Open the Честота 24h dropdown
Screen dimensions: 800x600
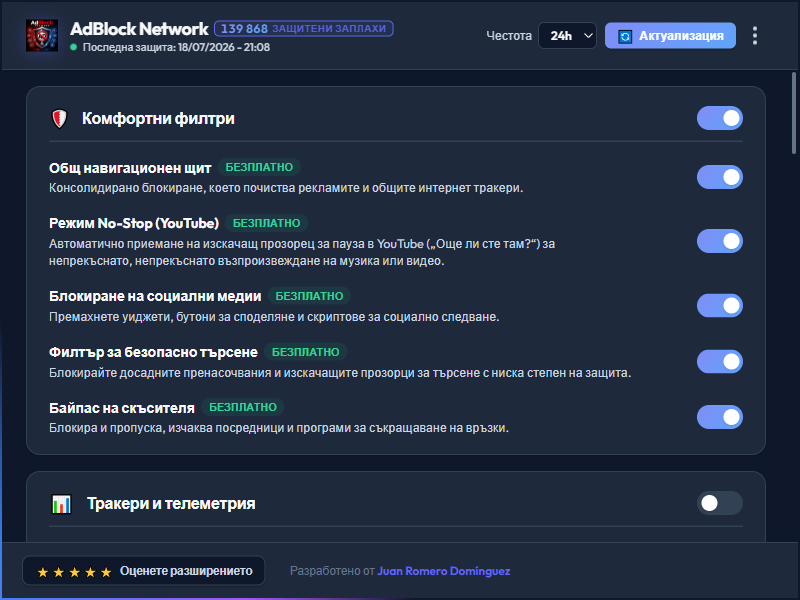pyautogui.click(x=567, y=36)
